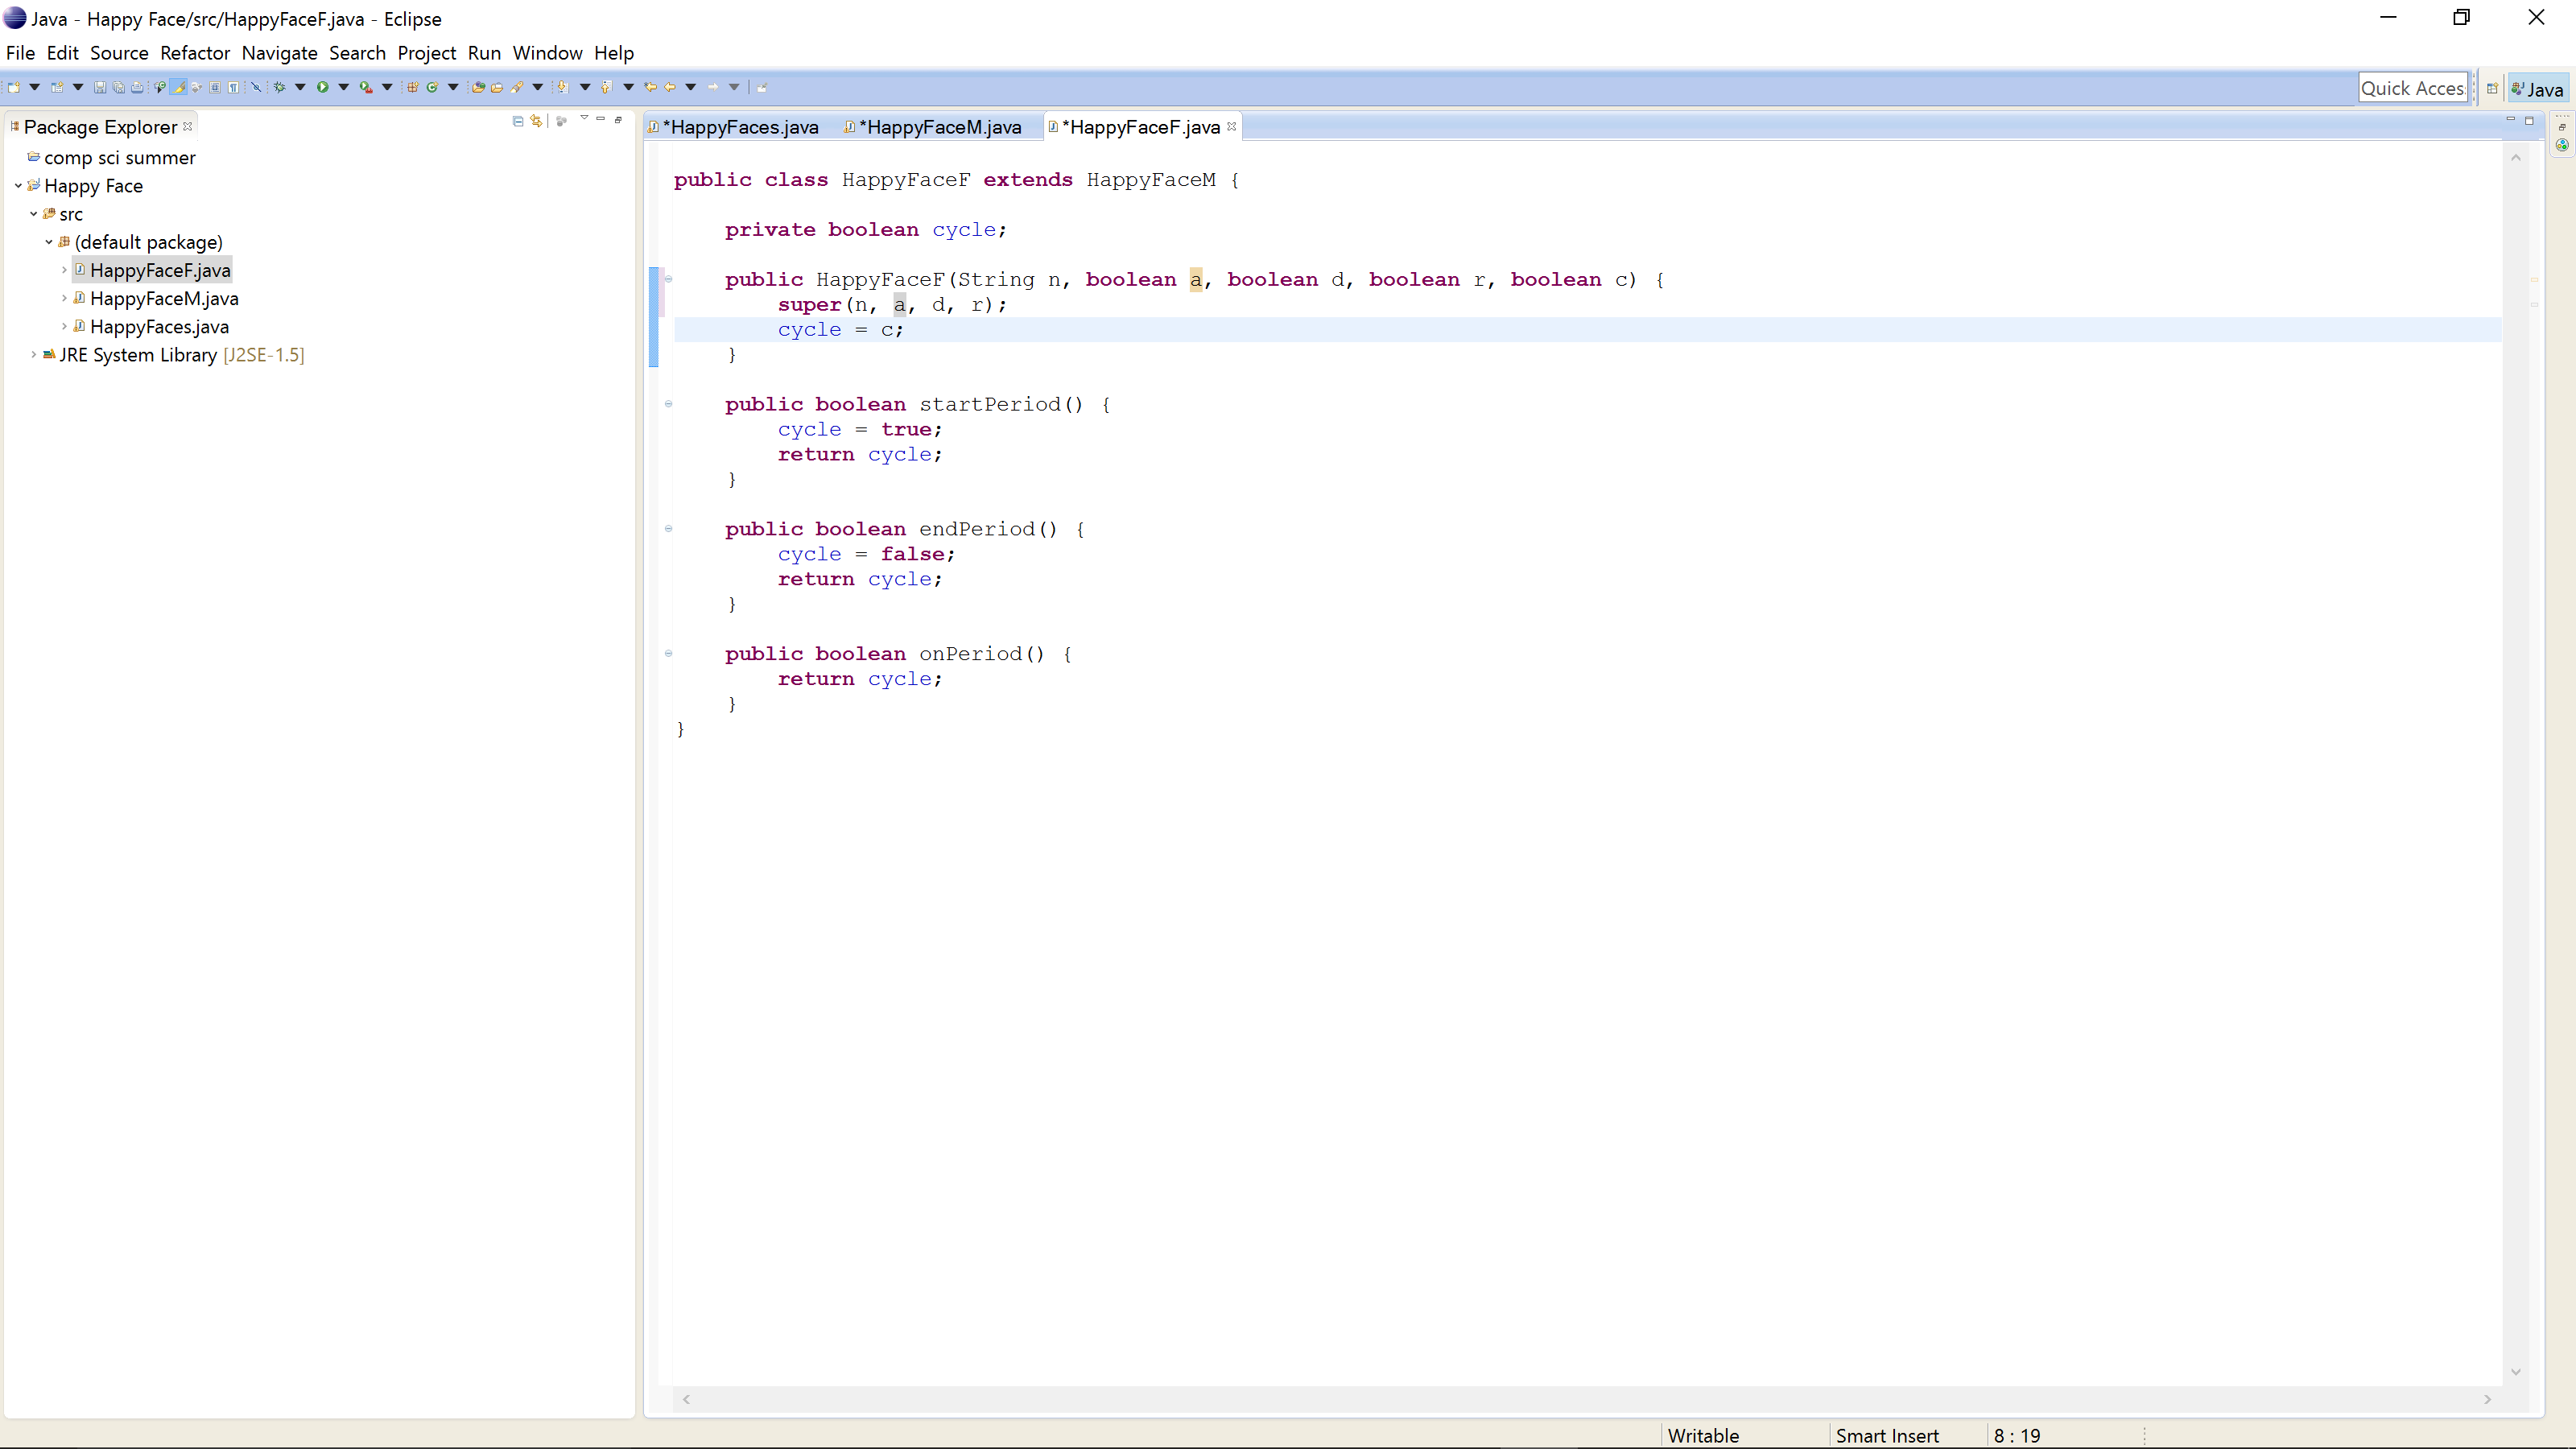This screenshot has height=1449, width=2576.
Task: Open the Java perspective button
Action: coord(2538,89)
